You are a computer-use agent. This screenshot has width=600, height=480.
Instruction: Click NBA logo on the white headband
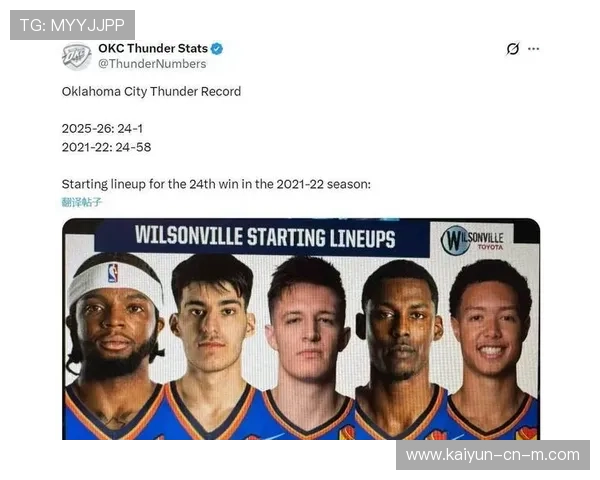[112, 273]
